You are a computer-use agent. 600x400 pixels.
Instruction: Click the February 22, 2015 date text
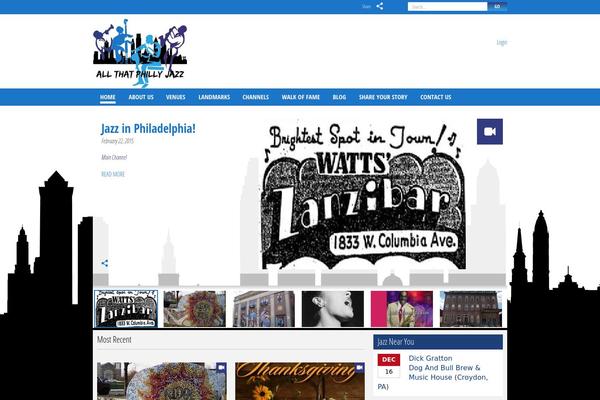tap(117, 141)
